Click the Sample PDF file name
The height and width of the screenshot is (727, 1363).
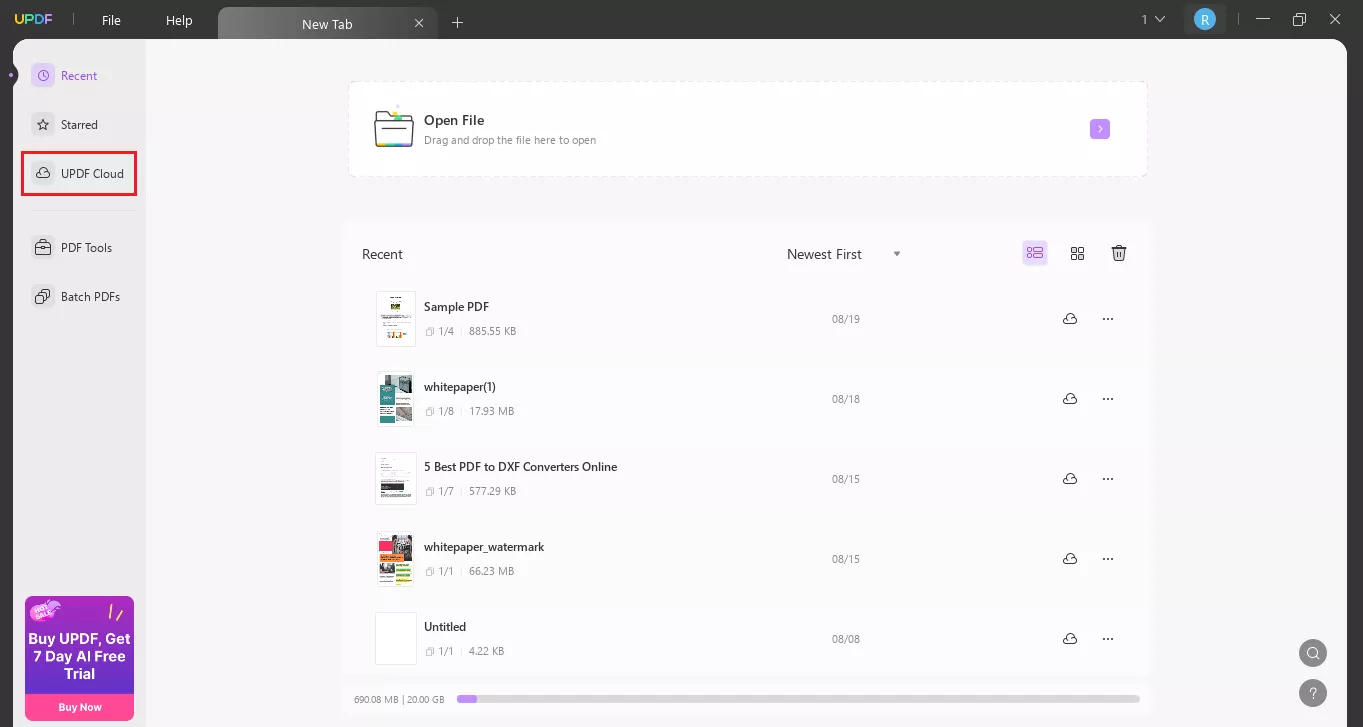click(x=456, y=307)
